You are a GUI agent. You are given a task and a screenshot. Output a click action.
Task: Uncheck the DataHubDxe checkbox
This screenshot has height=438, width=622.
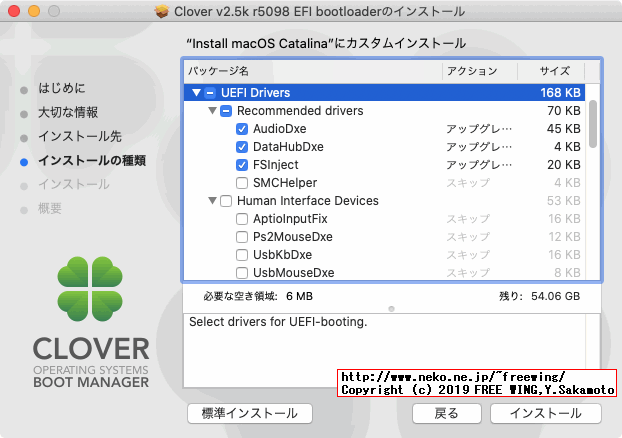click(x=242, y=147)
